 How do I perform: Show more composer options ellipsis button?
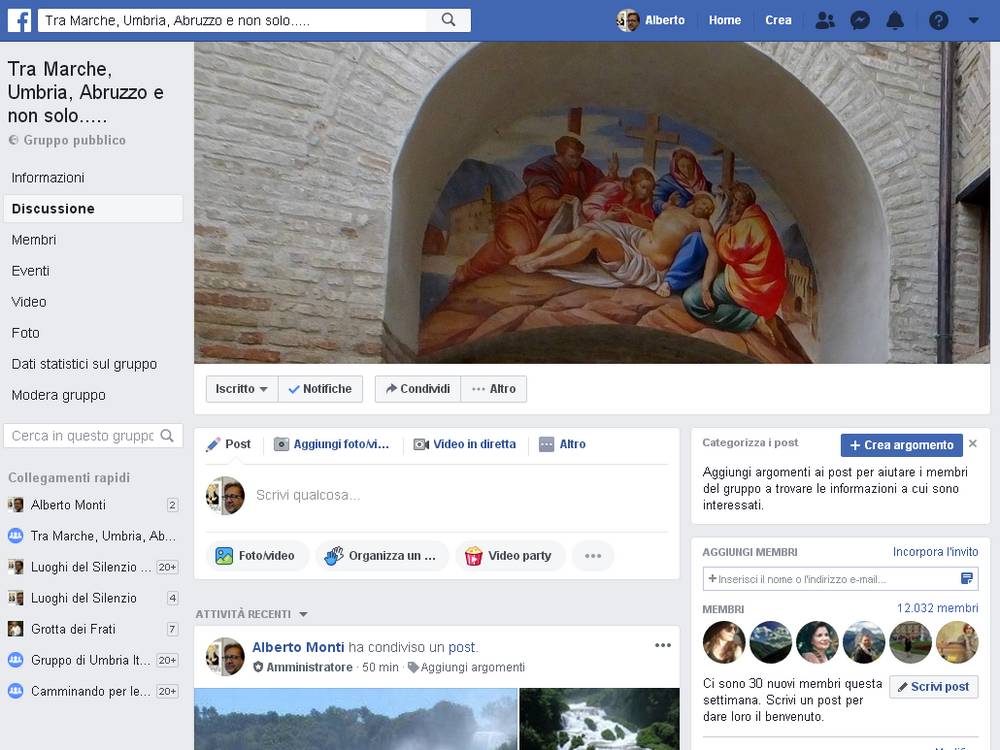[x=593, y=556]
